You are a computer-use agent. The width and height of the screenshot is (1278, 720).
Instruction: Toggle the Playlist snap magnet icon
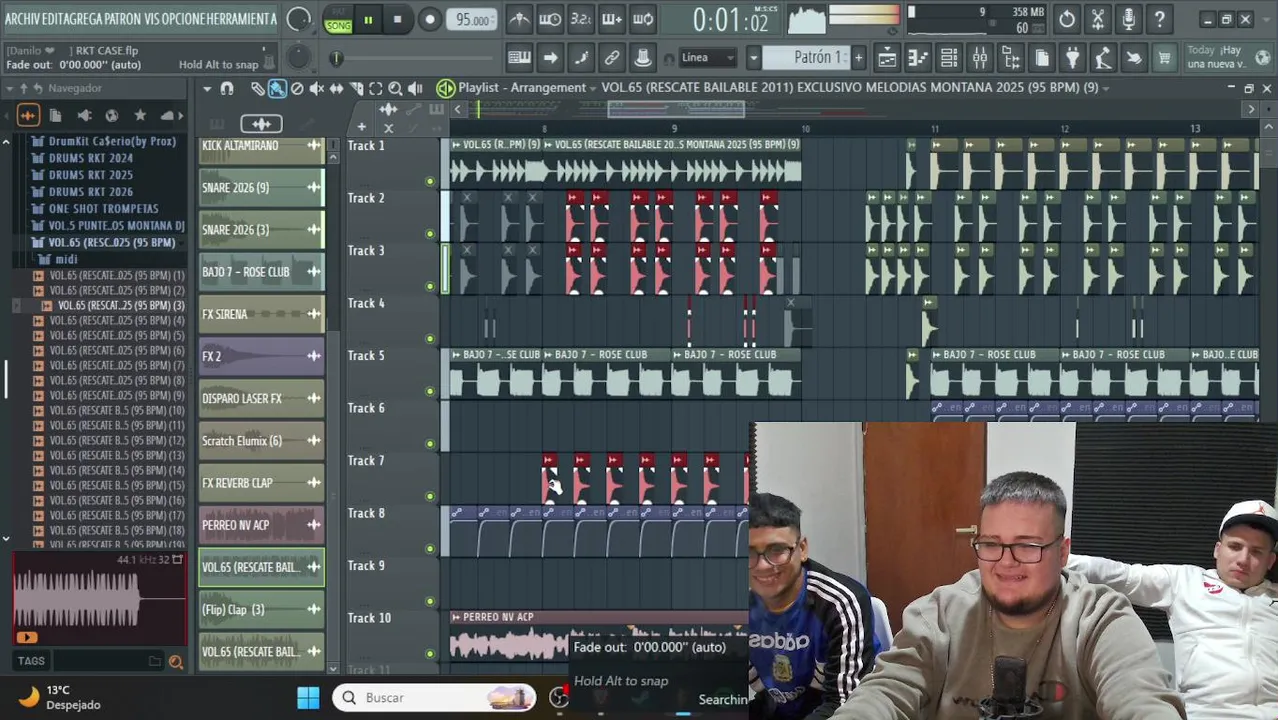coord(227,88)
